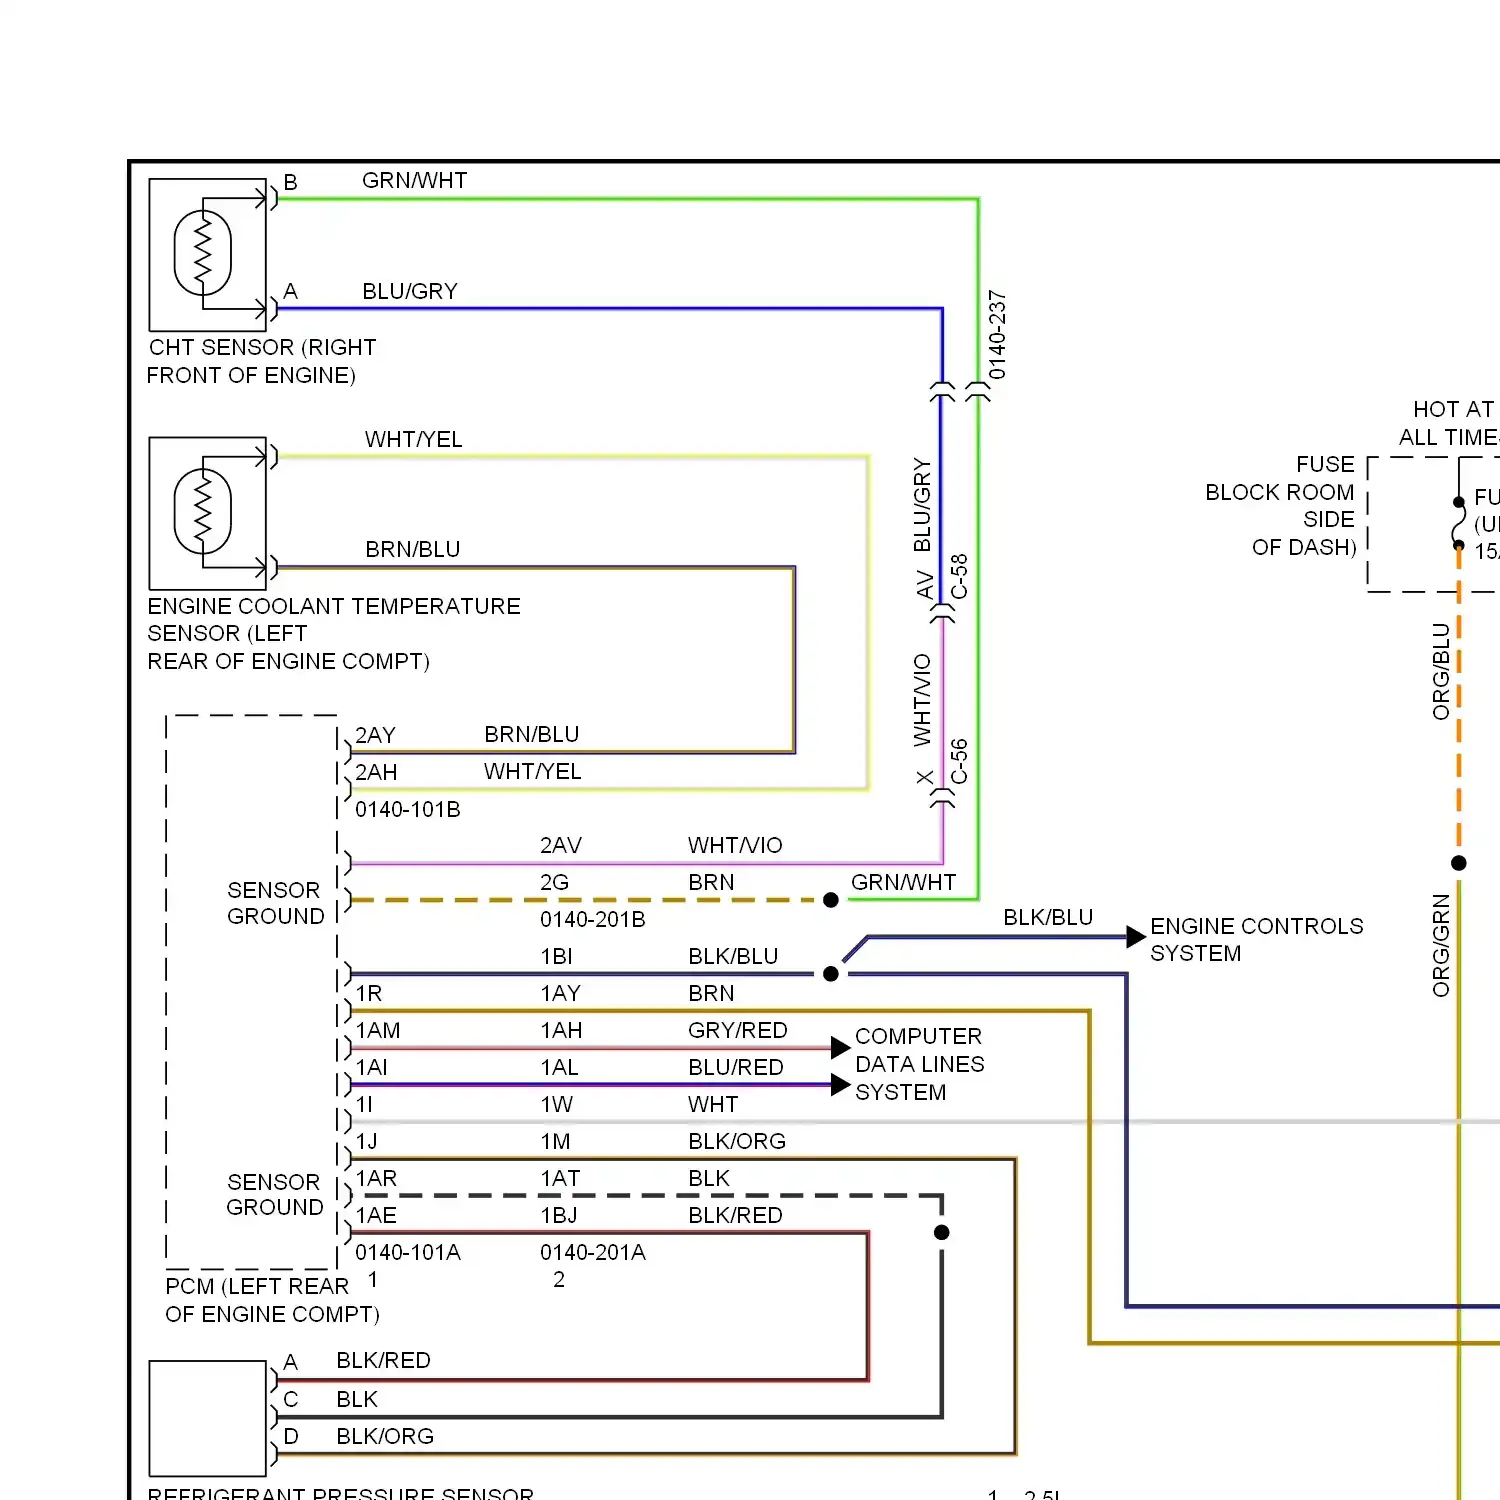The width and height of the screenshot is (1500, 1500).
Task: Click the 1AL pin label
Action: [x=560, y=1068]
